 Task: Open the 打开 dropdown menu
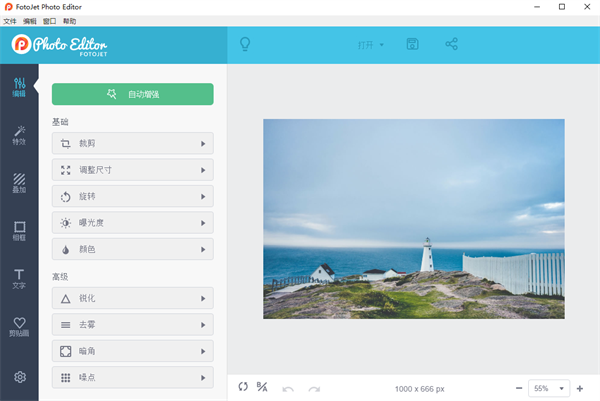(371, 45)
